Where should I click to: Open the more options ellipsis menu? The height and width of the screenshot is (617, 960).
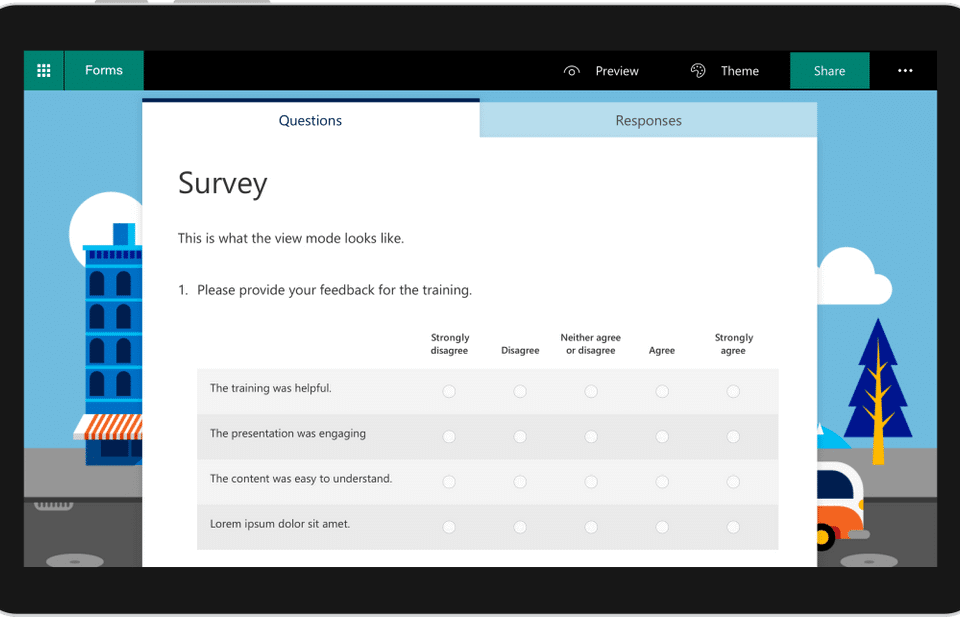click(x=905, y=71)
